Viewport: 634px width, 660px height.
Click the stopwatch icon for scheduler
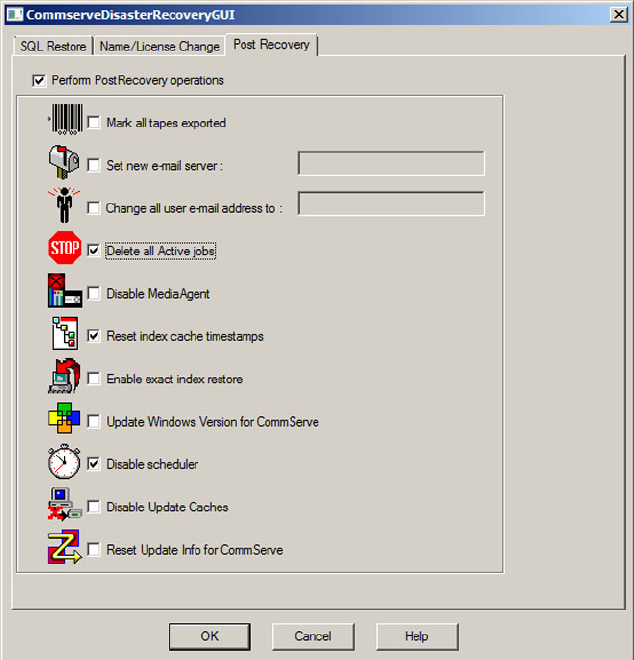coord(64,462)
